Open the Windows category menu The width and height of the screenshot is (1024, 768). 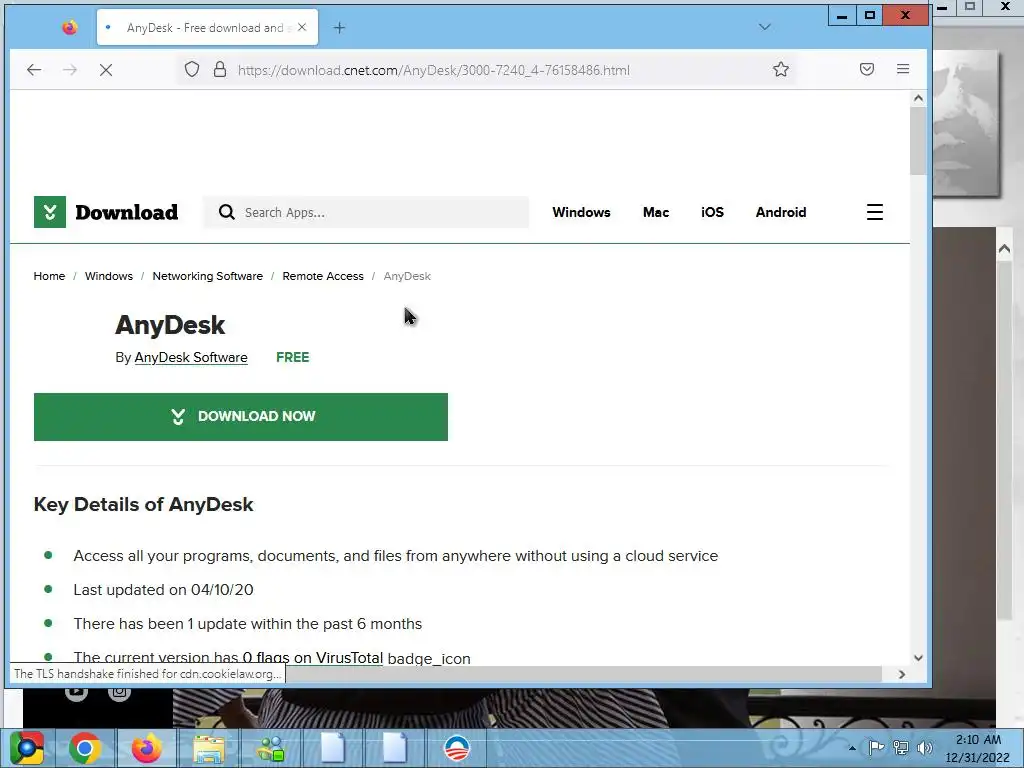(581, 212)
